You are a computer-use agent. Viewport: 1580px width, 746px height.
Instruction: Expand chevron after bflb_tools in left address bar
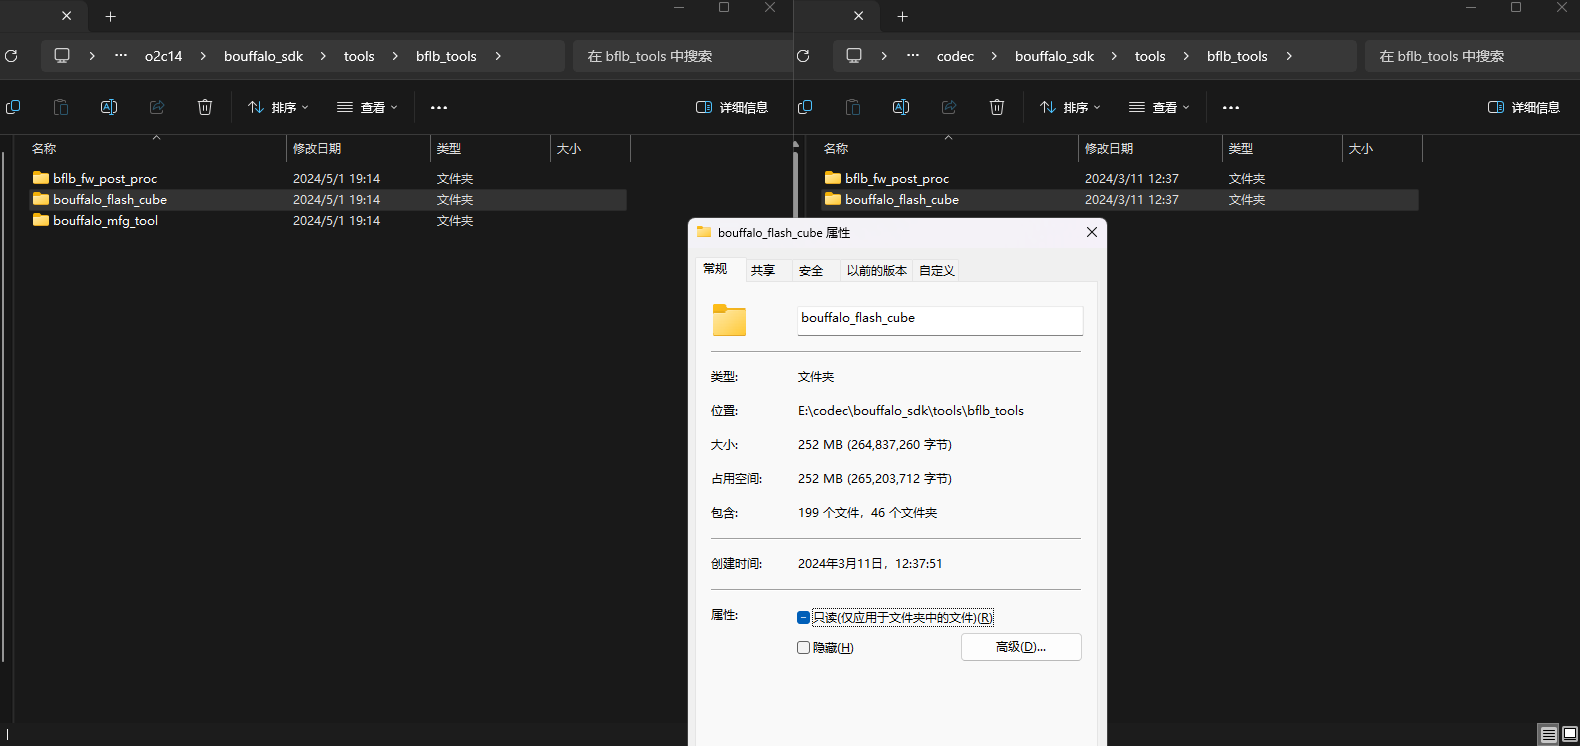pos(498,56)
